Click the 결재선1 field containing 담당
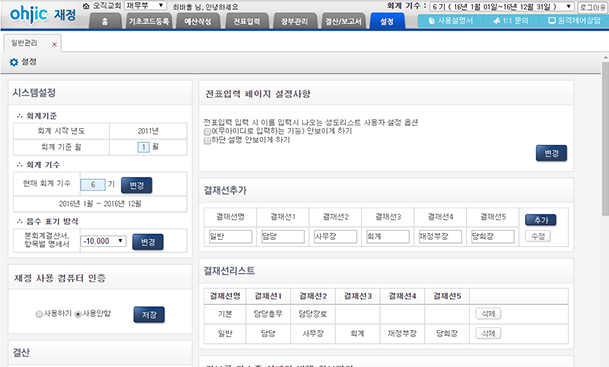This screenshot has width=609, height=367. pos(283,237)
